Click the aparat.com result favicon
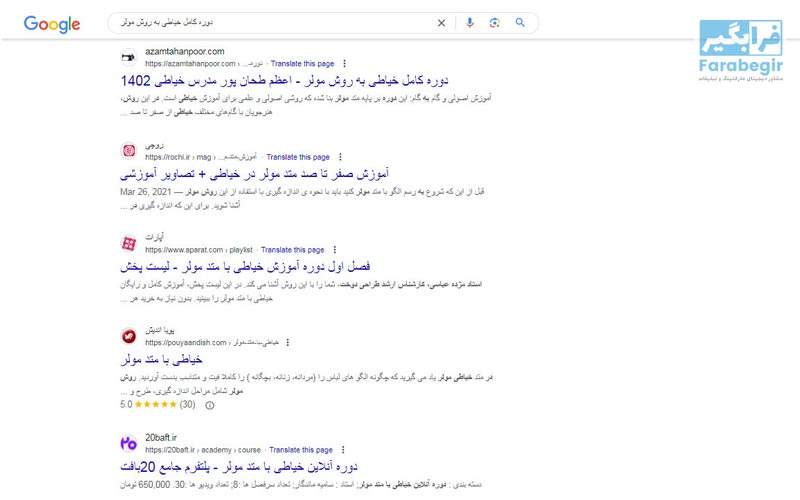 point(129,243)
